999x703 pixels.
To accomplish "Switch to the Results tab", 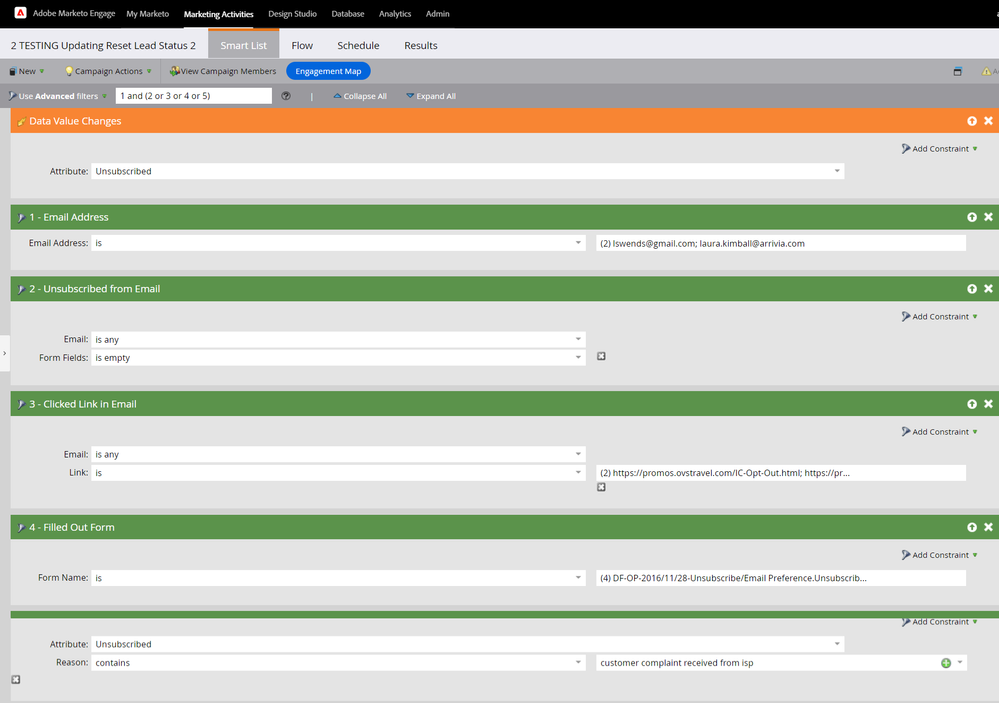I will [420, 45].
